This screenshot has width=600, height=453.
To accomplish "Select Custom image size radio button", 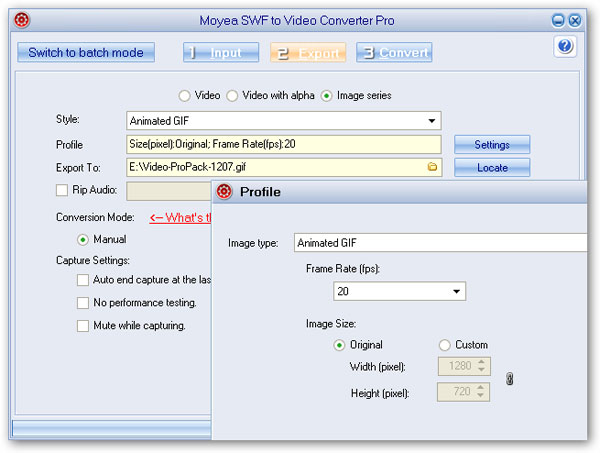I will point(444,345).
